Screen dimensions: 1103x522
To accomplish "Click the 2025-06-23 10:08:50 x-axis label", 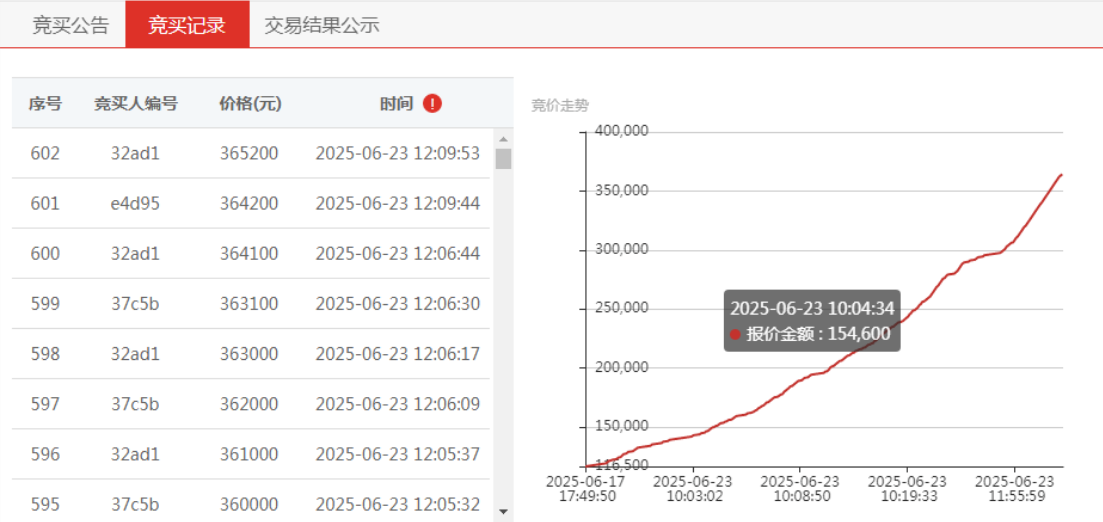I will click(x=800, y=488).
